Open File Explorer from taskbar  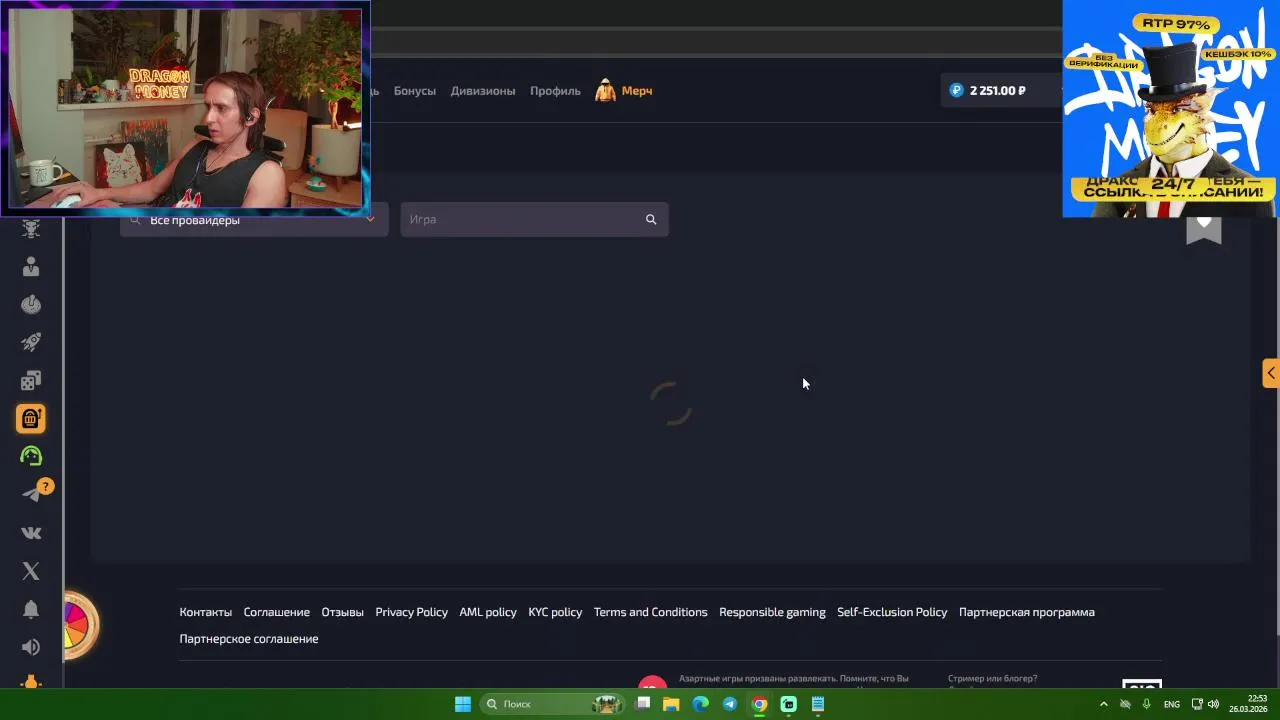point(672,704)
